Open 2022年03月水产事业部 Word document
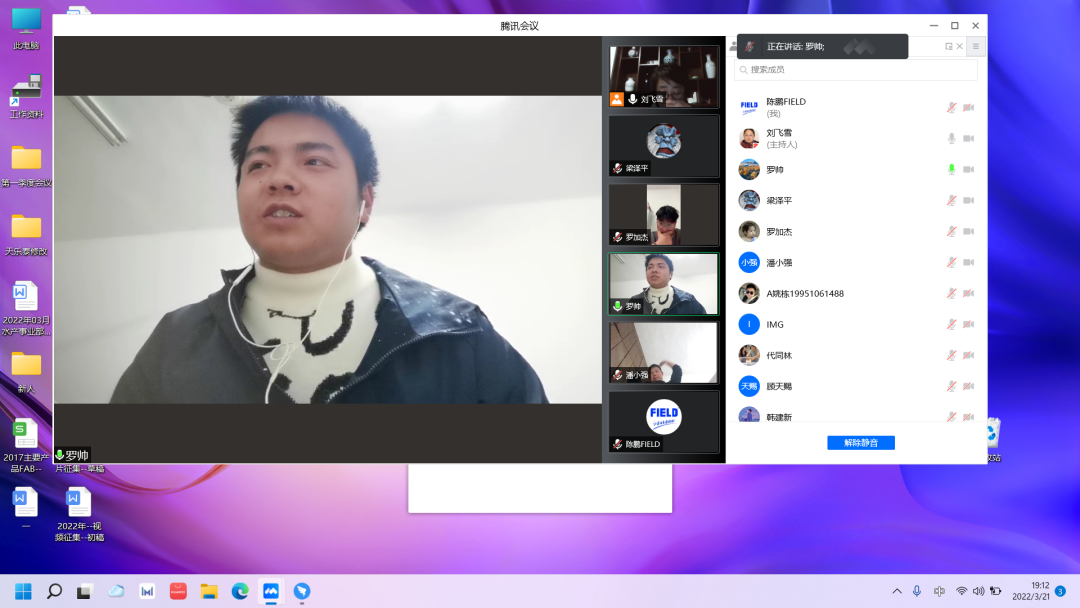Viewport: 1080px width, 608px height. point(25,308)
